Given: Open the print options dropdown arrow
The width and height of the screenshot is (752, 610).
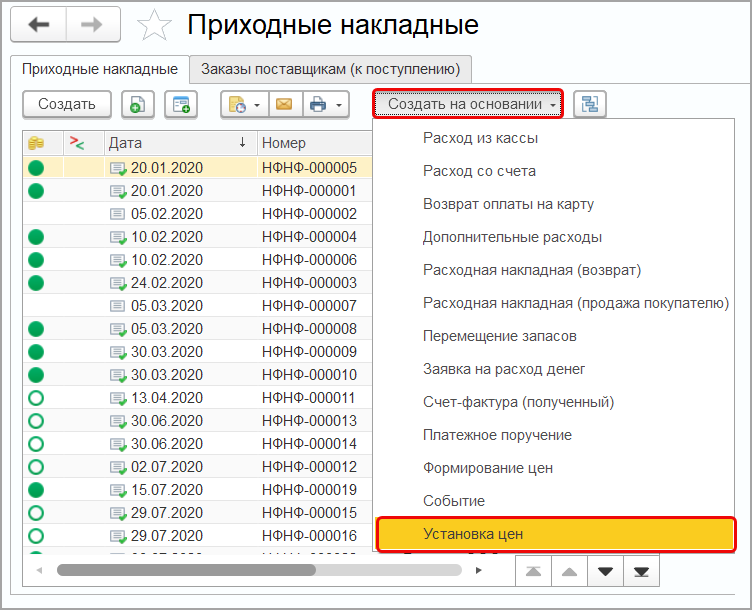Looking at the screenshot, I should (339, 105).
